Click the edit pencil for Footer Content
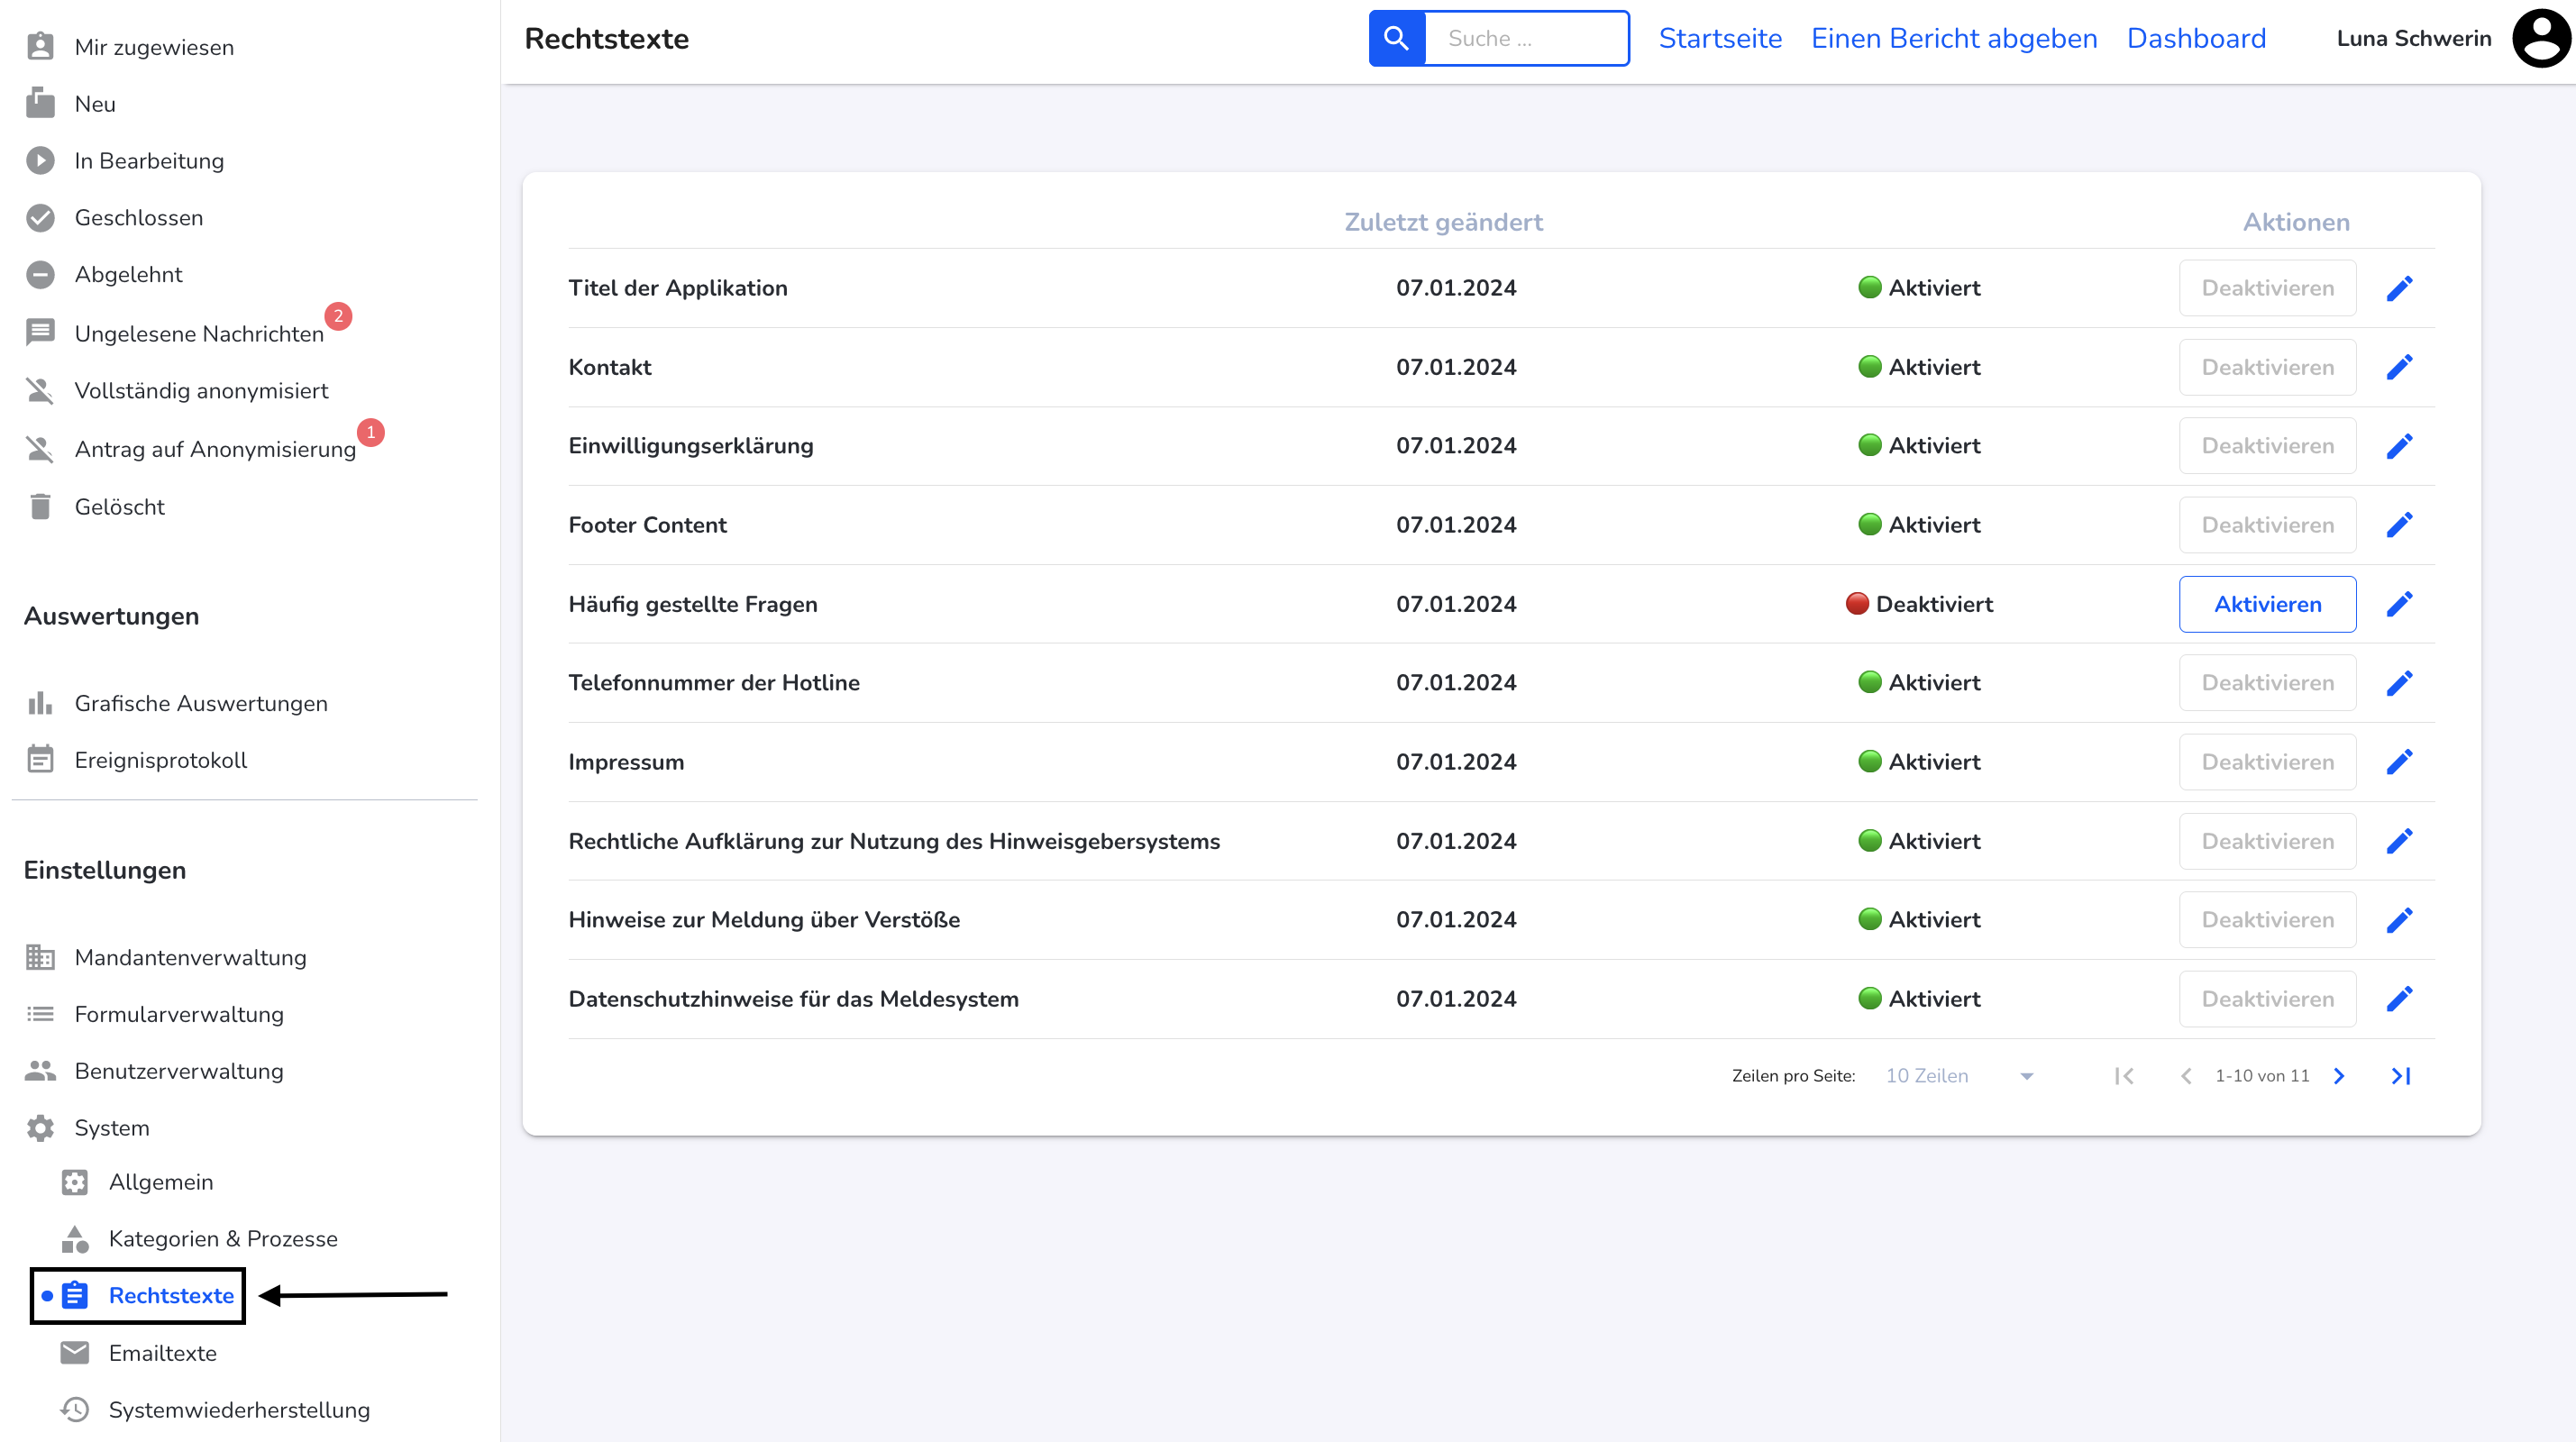 click(x=2399, y=525)
